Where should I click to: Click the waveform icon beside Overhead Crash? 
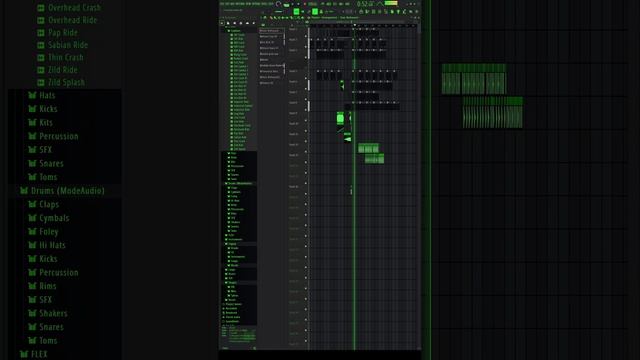point(41,8)
